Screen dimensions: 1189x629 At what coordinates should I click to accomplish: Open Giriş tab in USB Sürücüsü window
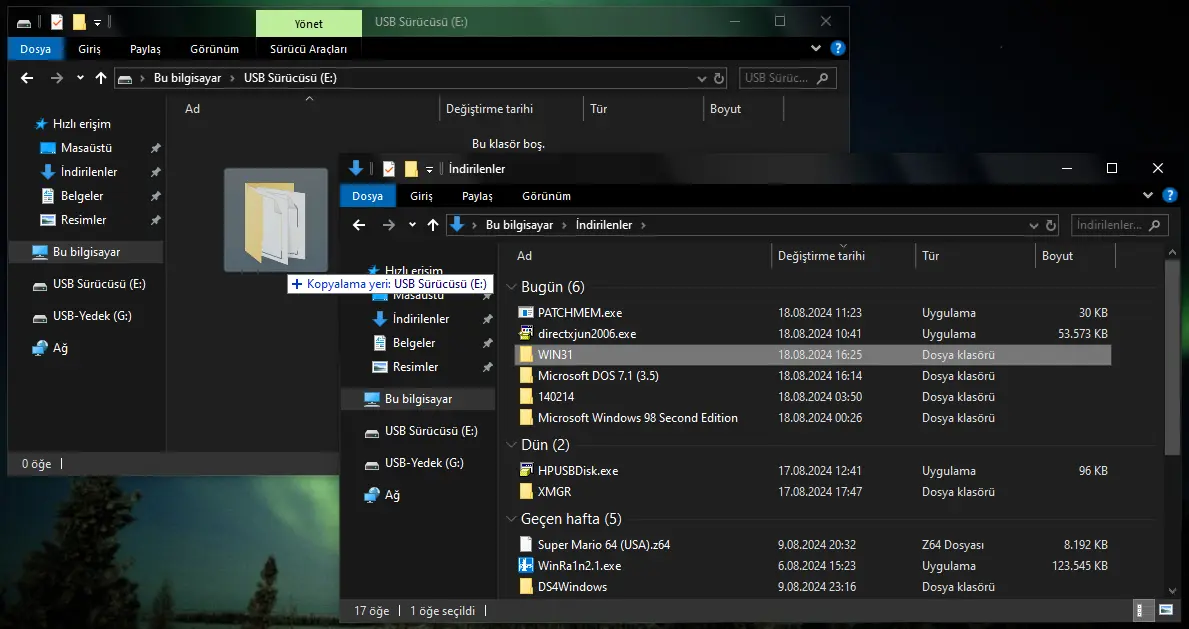(x=89, y=49)
